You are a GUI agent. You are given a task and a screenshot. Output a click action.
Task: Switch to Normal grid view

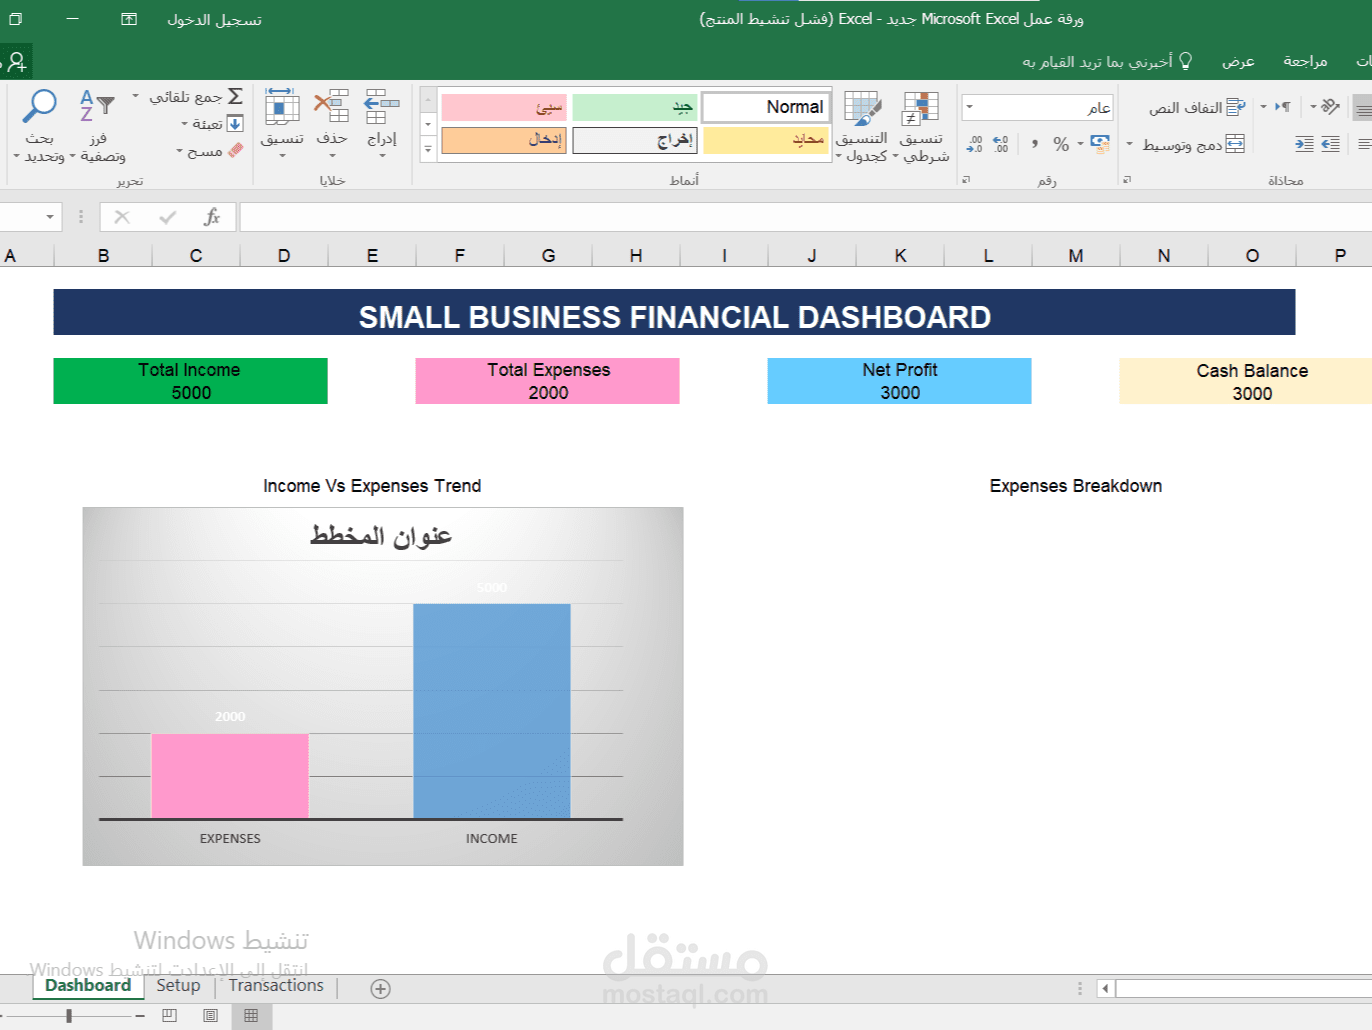[251, 1016]
